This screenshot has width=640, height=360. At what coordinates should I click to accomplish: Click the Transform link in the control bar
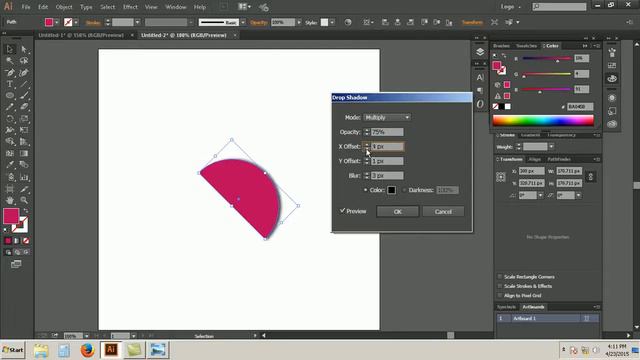(472, 22)
